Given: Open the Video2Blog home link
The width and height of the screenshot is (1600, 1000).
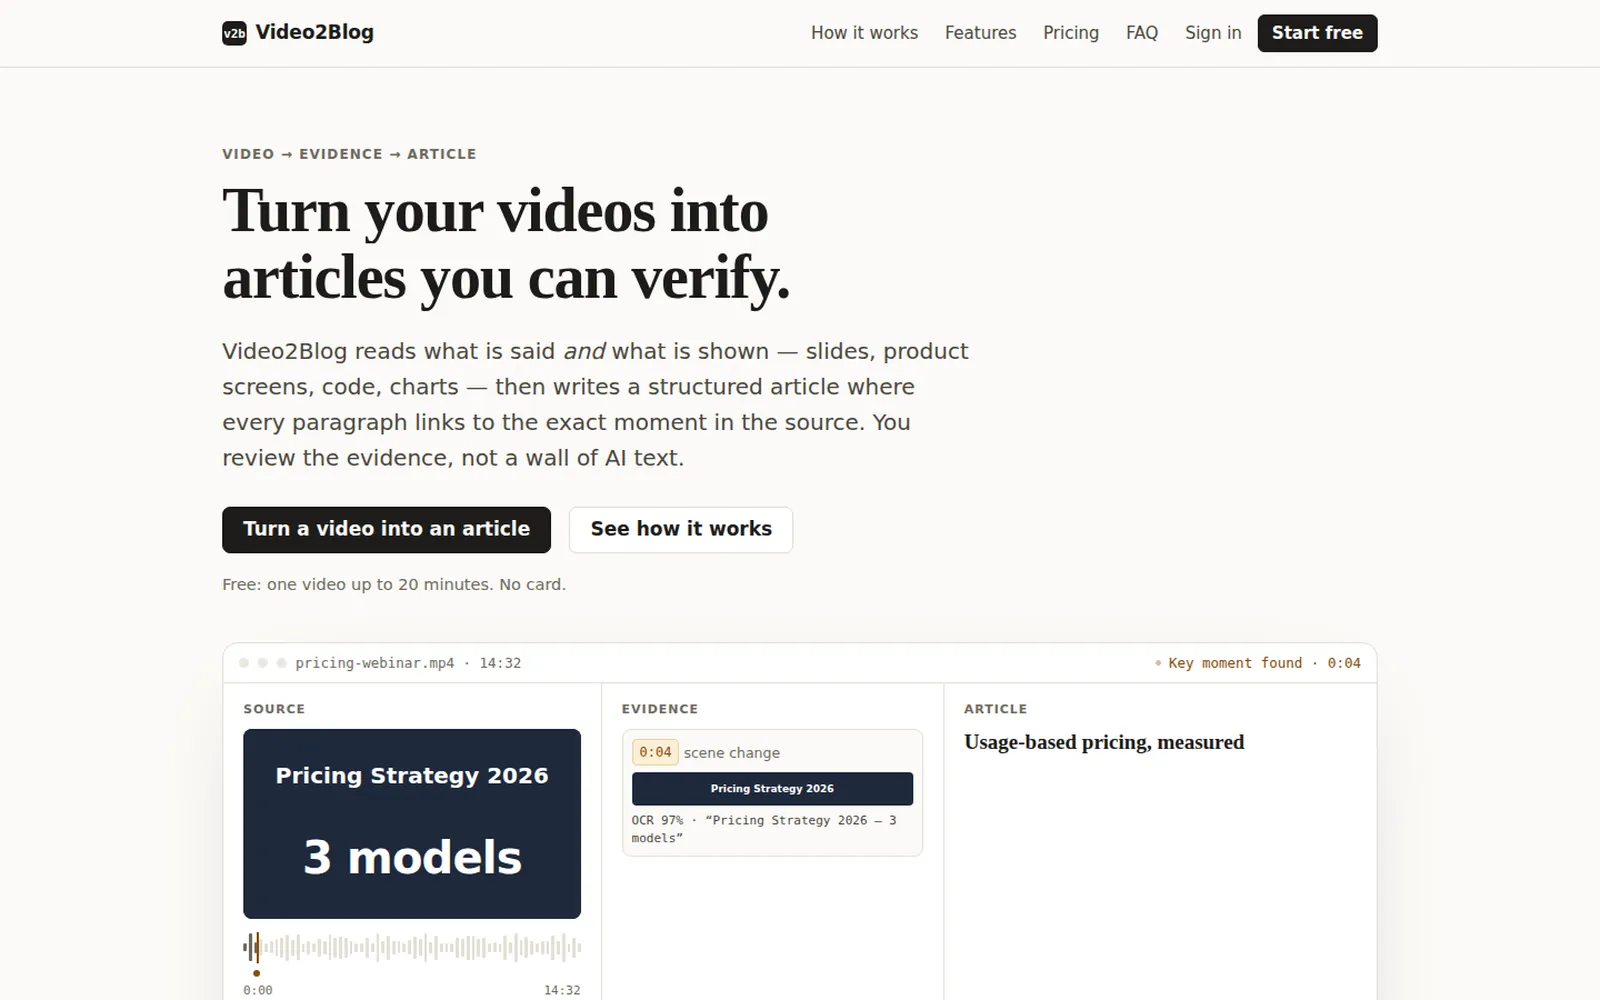Looking at the screenshot, I should [298, 33].
